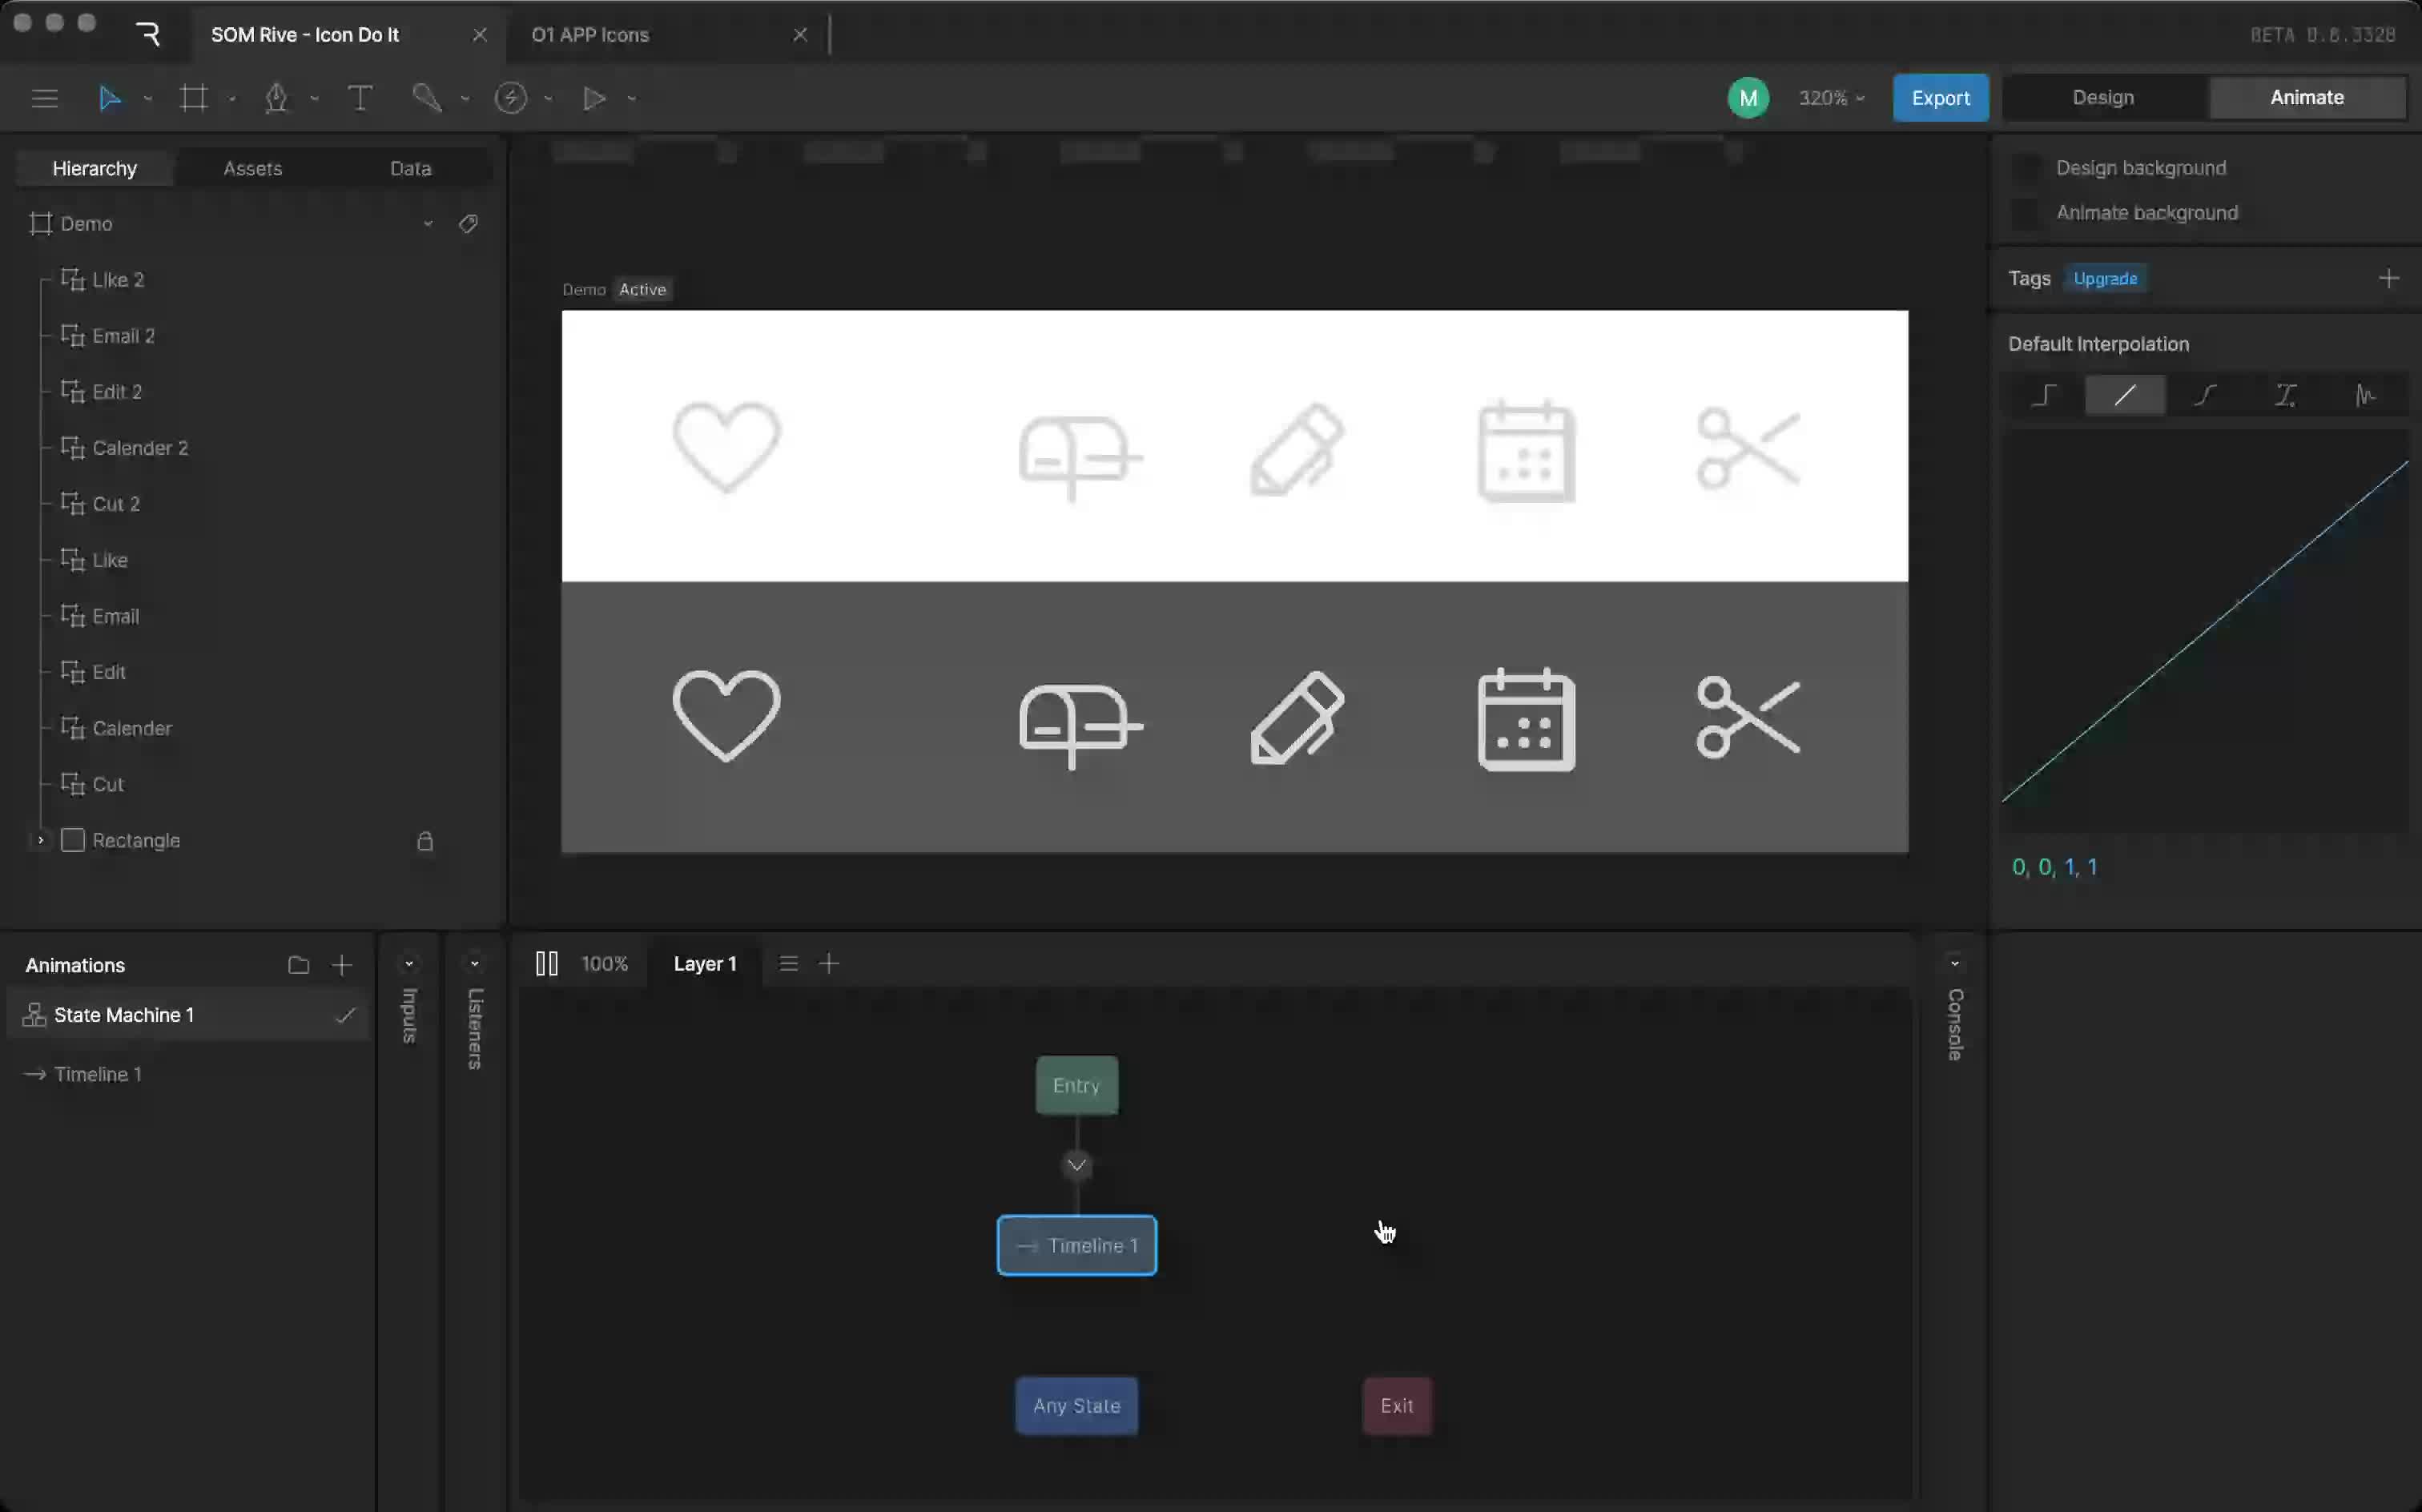Viewport: 2422px width, 1512px height.
Task: Choose the Hold interpolation option
Action: [x=2045, y=396]
